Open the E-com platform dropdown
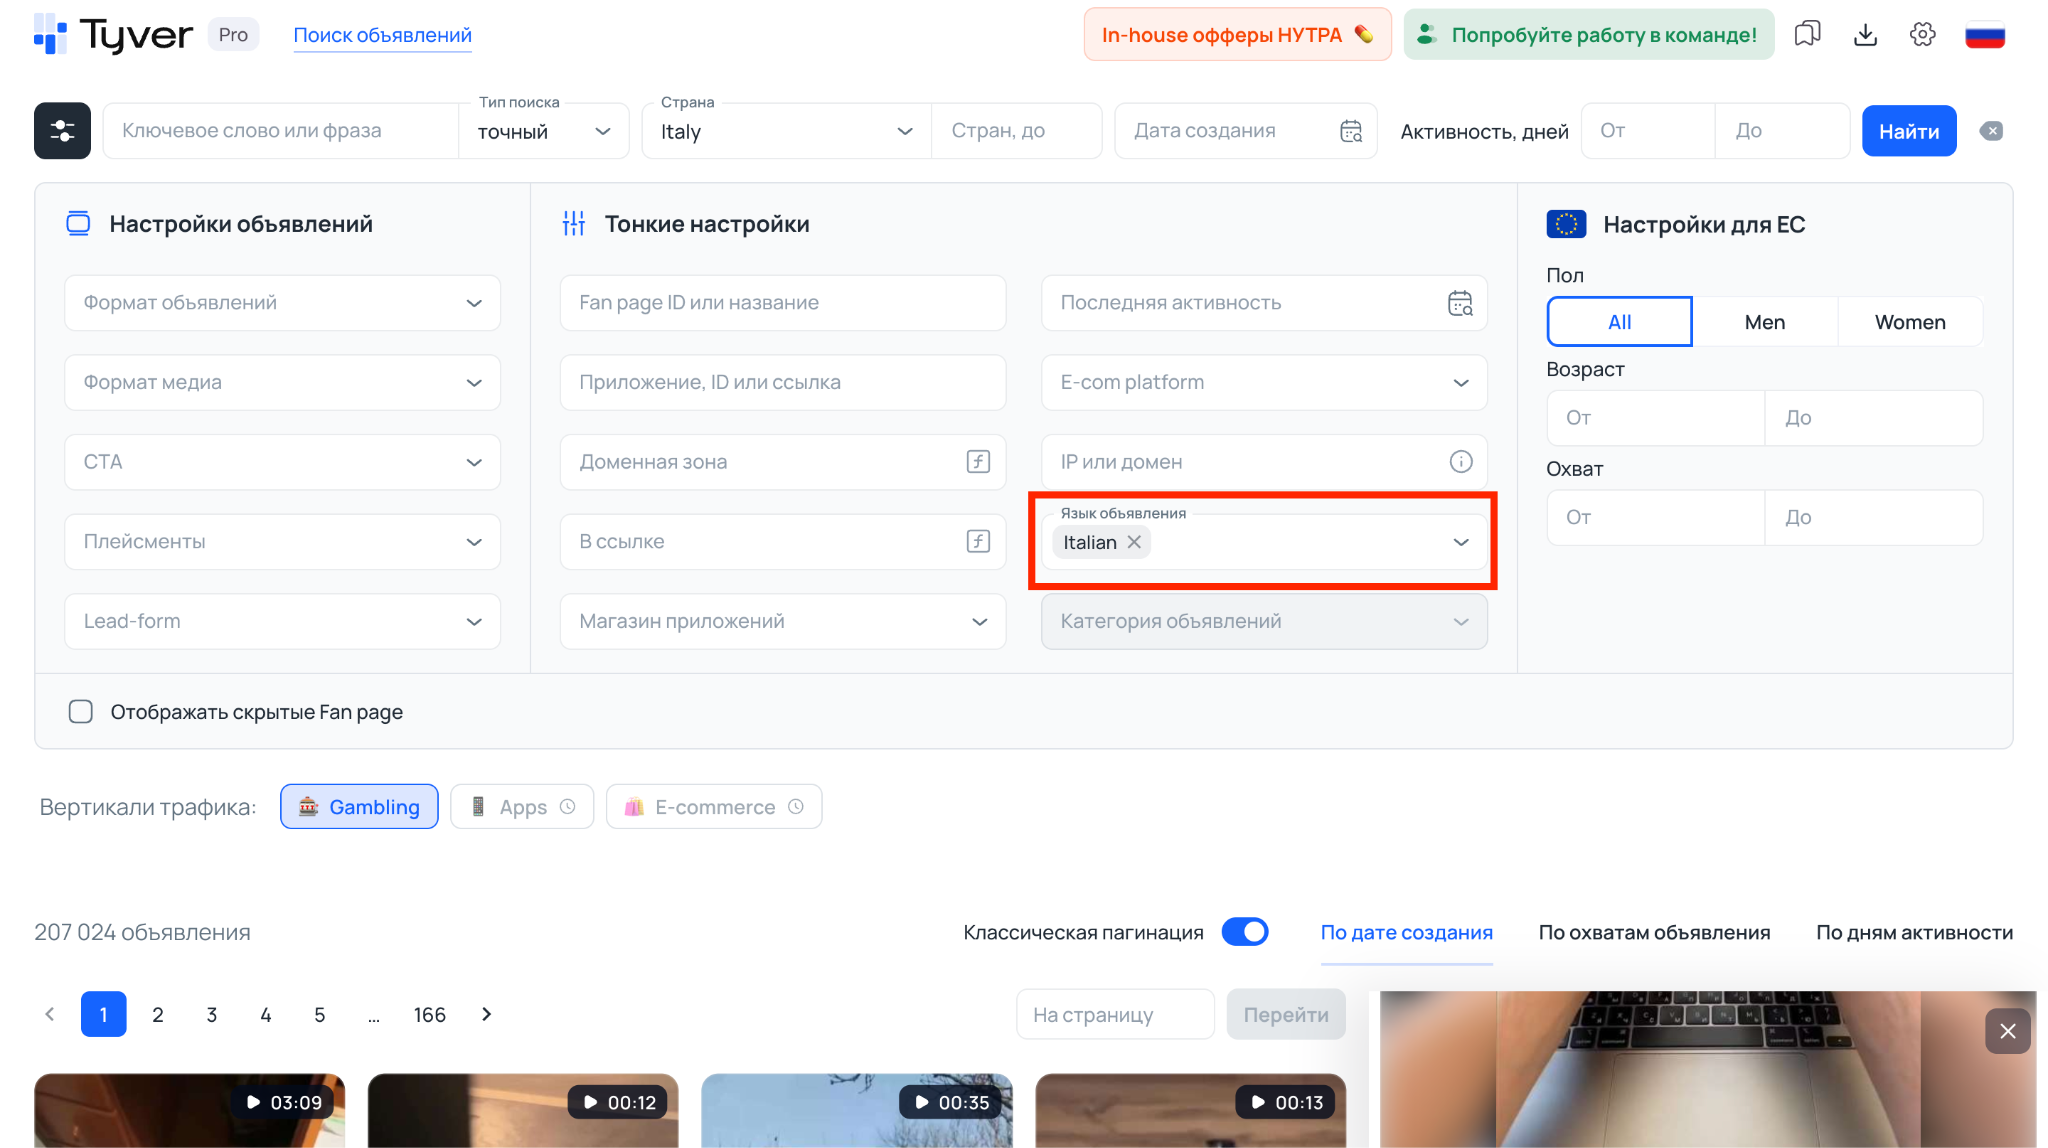Viewport: 2048px width, 1148px height. pyautogui.click(x=1264, y=383)
